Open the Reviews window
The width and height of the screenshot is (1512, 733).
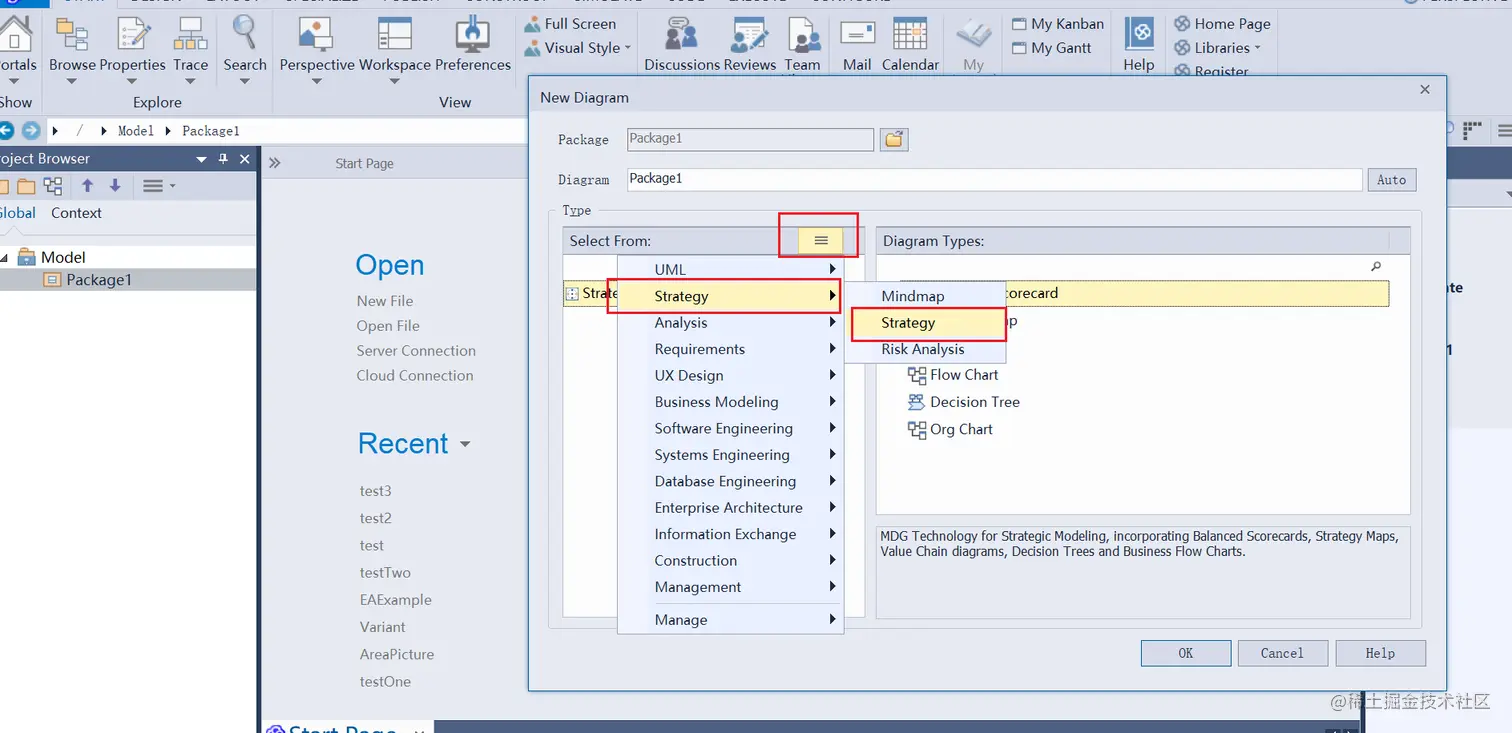[x=750, y=45]
